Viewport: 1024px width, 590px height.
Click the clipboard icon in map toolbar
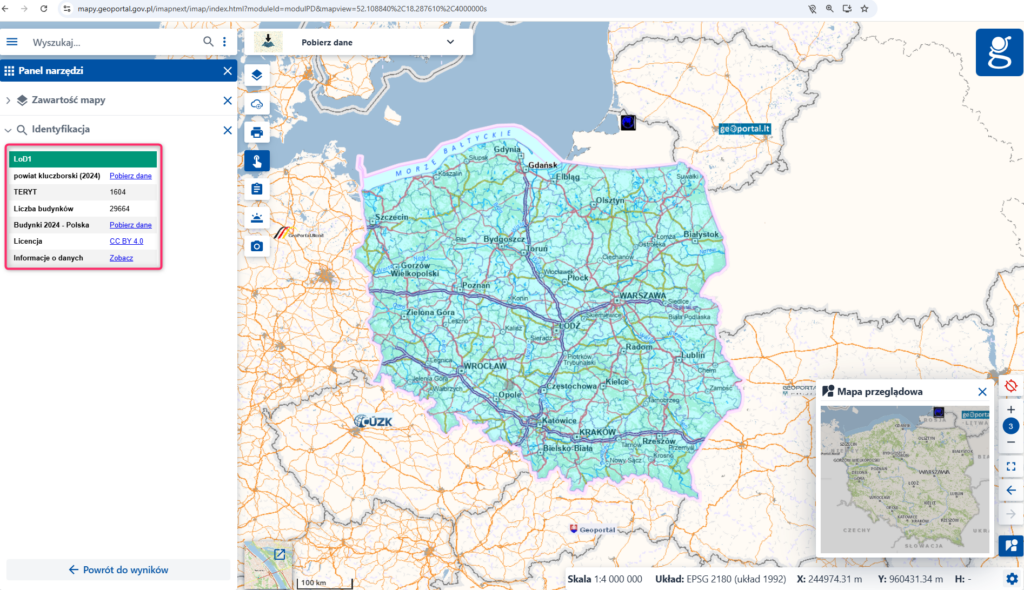(x=257, y=189)
